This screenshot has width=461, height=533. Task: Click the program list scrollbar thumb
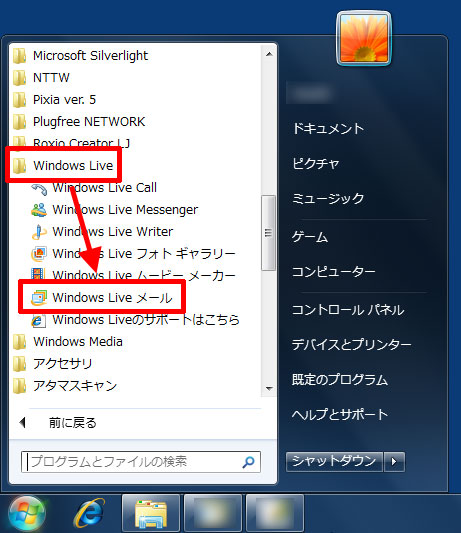coord(269,233)
